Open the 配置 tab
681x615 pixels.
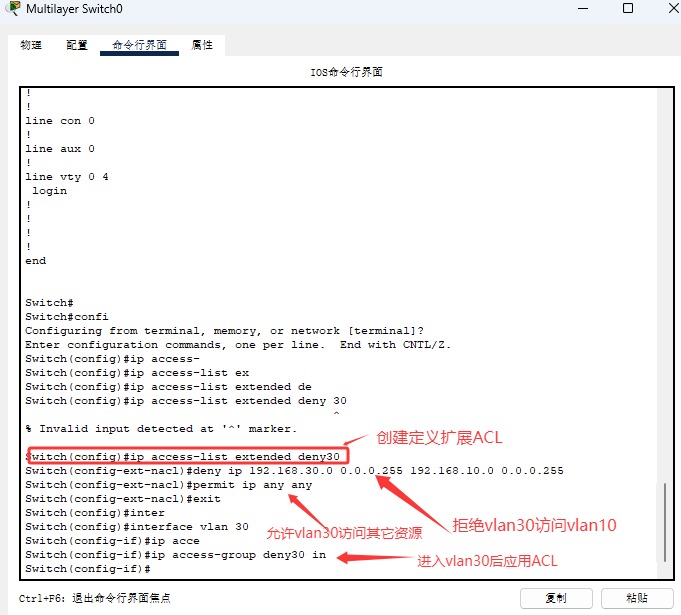click(77, 45)
